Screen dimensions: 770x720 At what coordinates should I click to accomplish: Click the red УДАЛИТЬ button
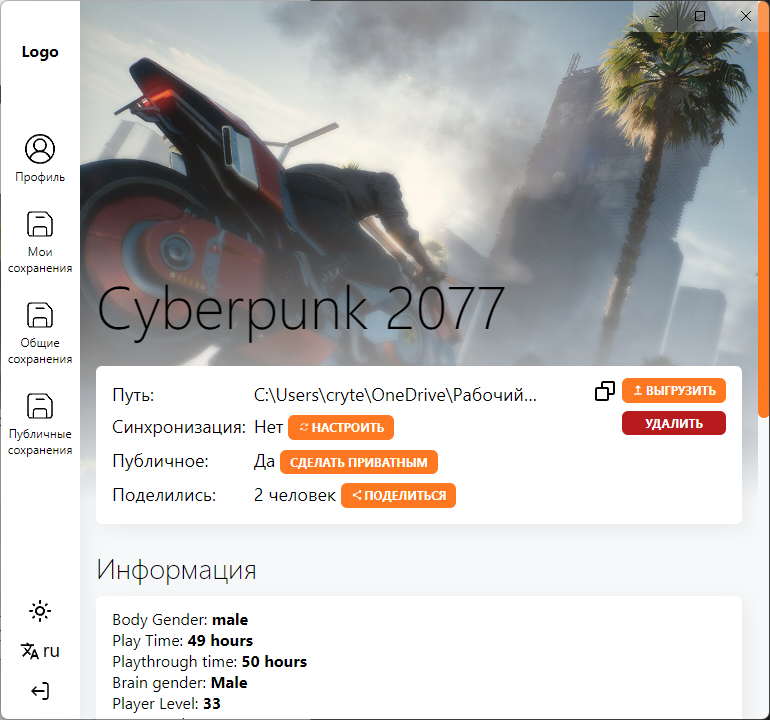point(674,423)
